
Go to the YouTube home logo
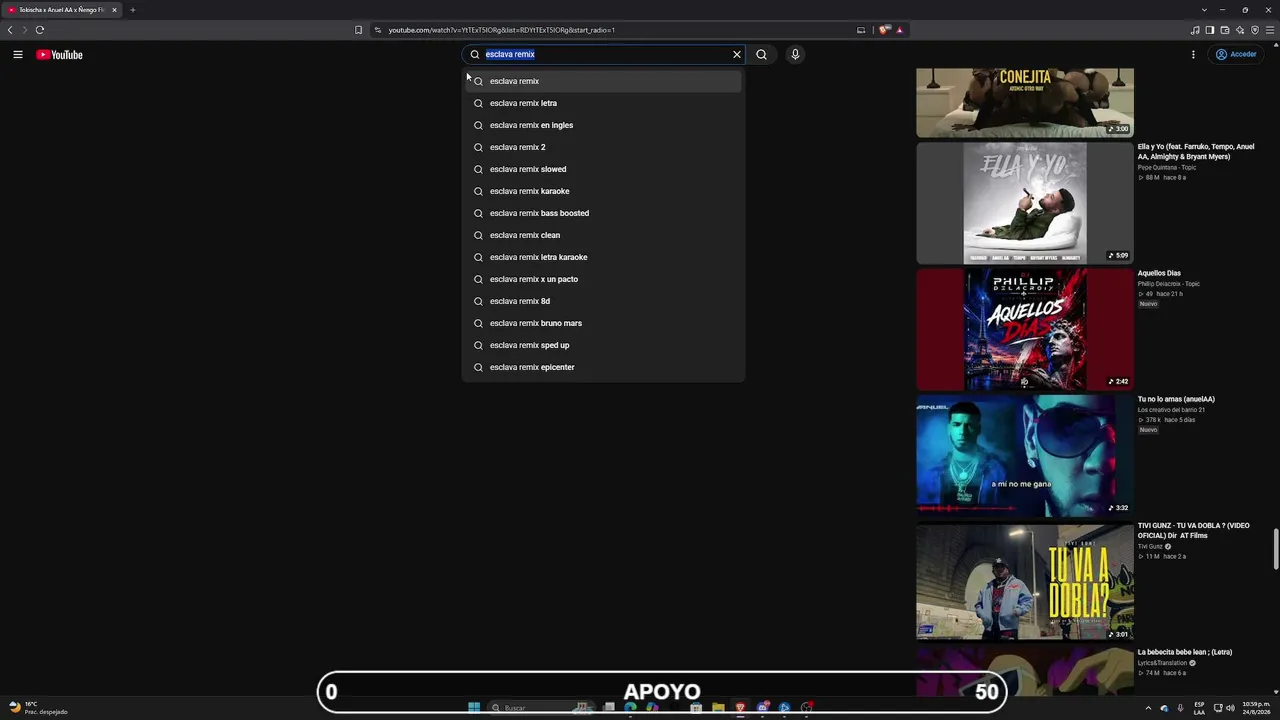click(x=60, y=55)
